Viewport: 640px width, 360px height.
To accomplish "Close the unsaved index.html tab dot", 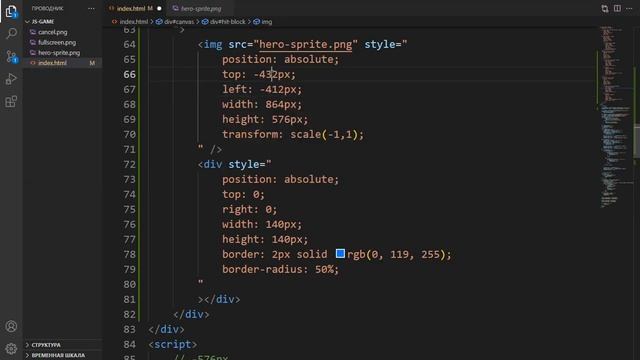I will coord(159,9).
